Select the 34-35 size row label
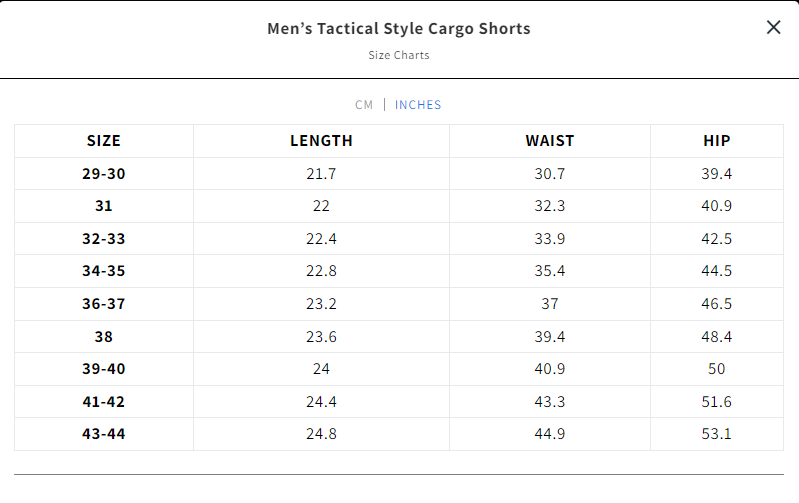The width and height of the screenshot is (799, 503). point(104,271)
